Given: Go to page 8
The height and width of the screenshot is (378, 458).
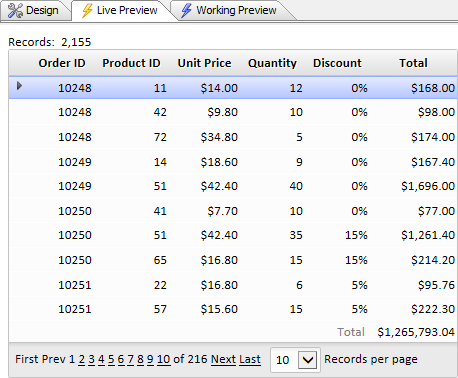Looking at the screenshot, I should coord(140,359).
